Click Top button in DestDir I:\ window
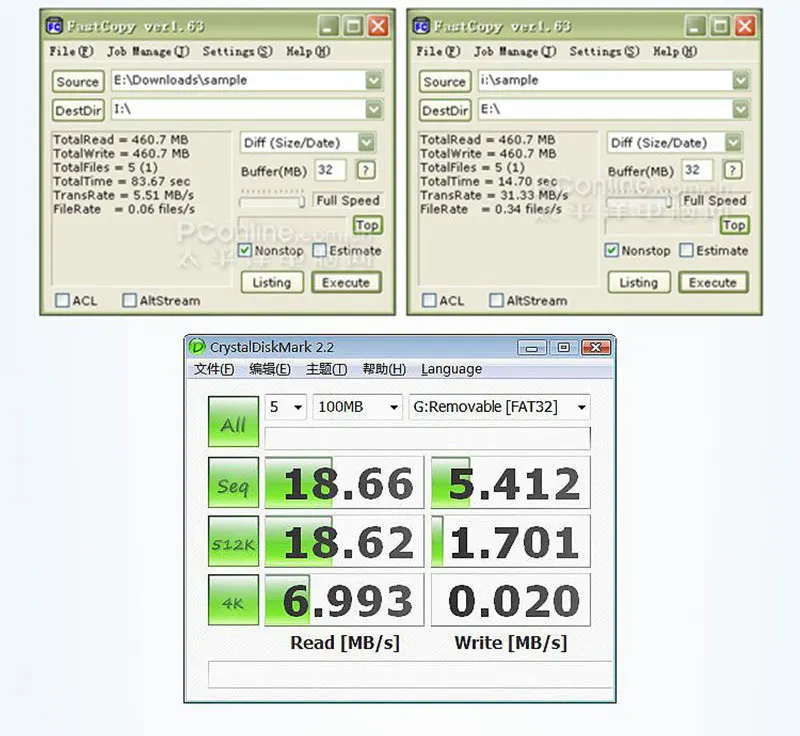The height and width of the screenshot is (736, 800). point(367,225)
